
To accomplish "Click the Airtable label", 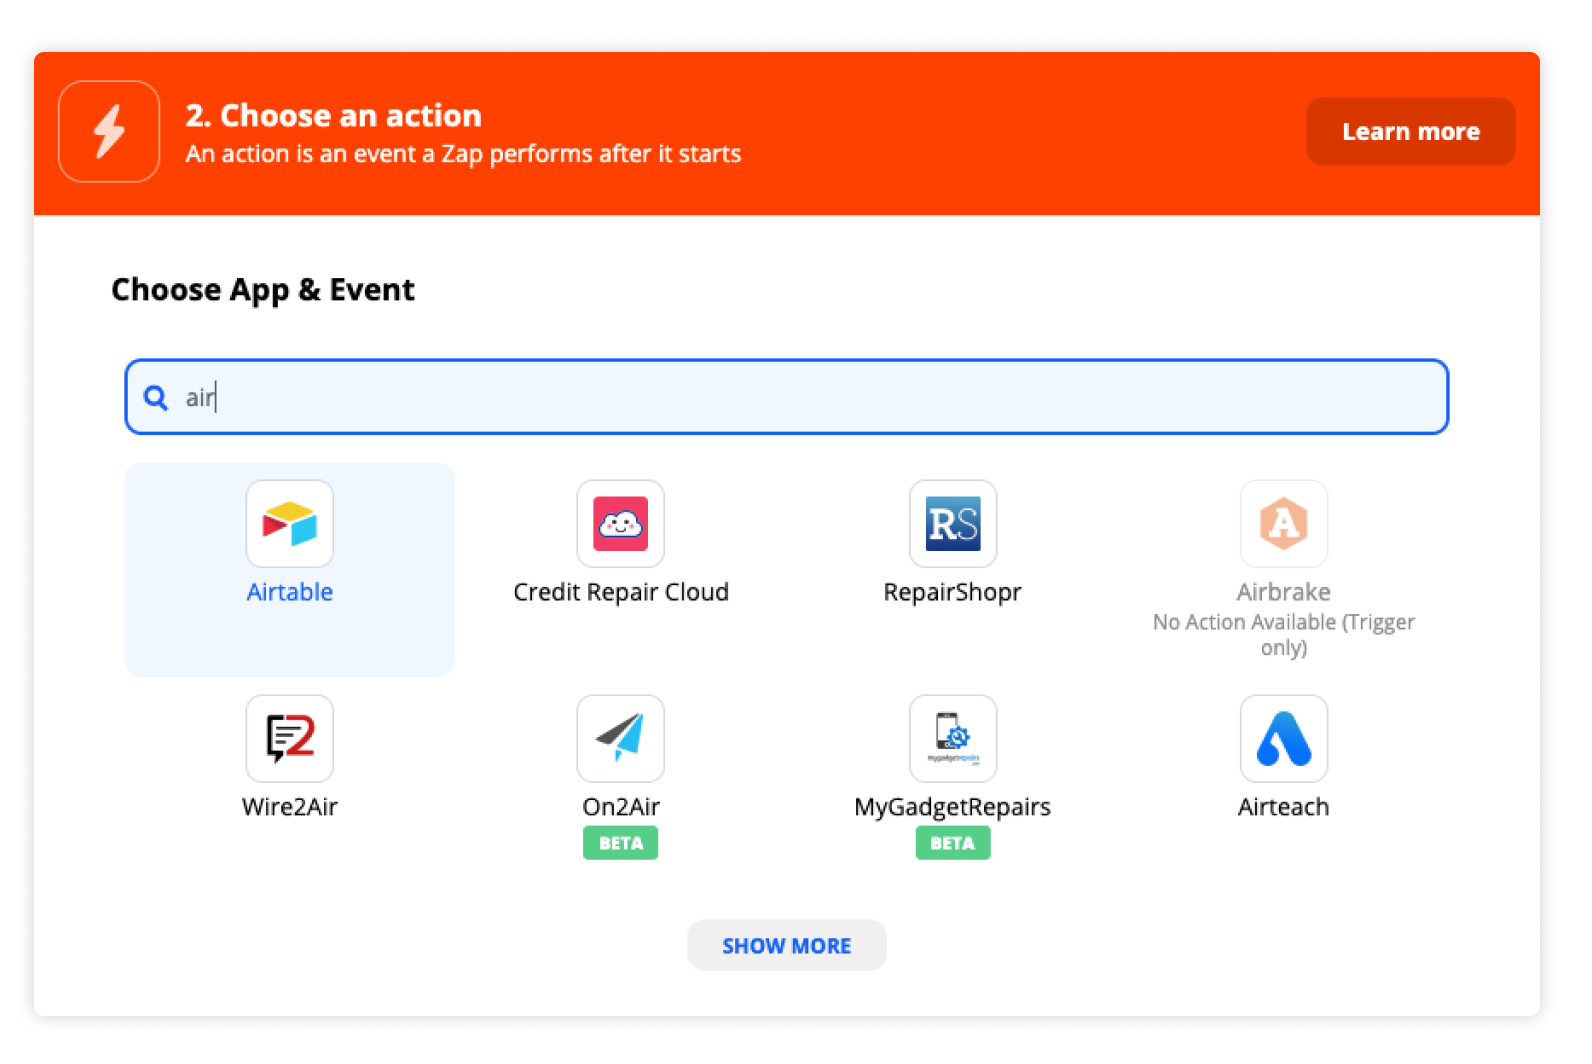I will (x=289, y=592).
